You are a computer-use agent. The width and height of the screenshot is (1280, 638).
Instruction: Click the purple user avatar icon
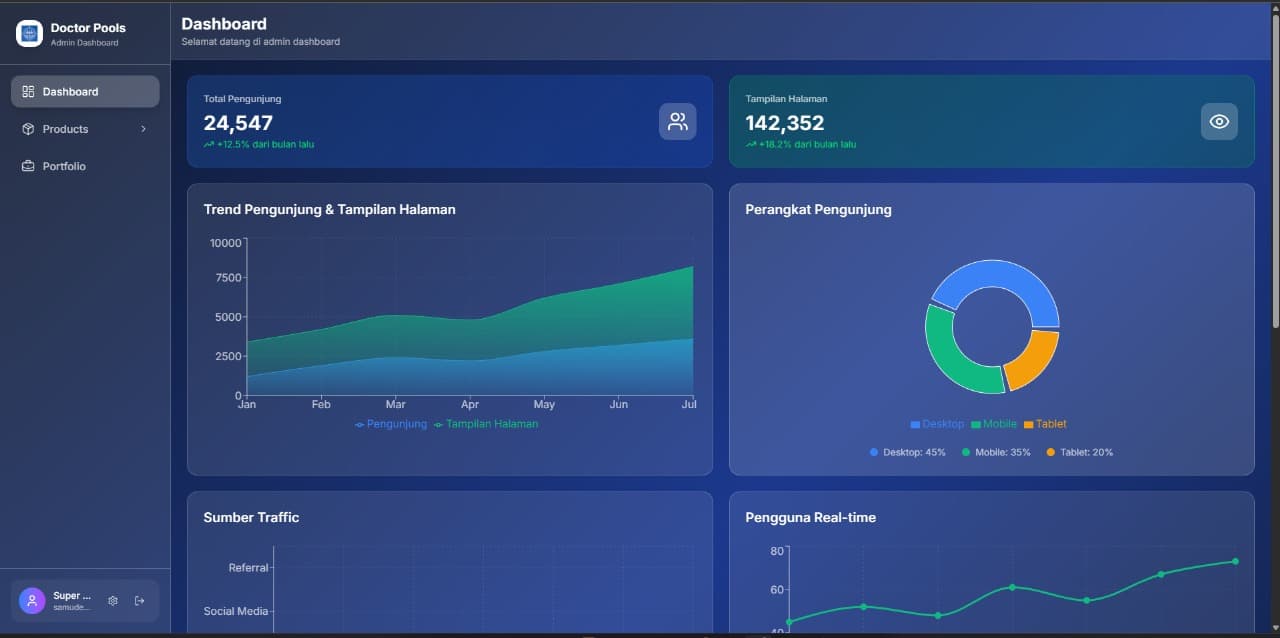(30, 600)
